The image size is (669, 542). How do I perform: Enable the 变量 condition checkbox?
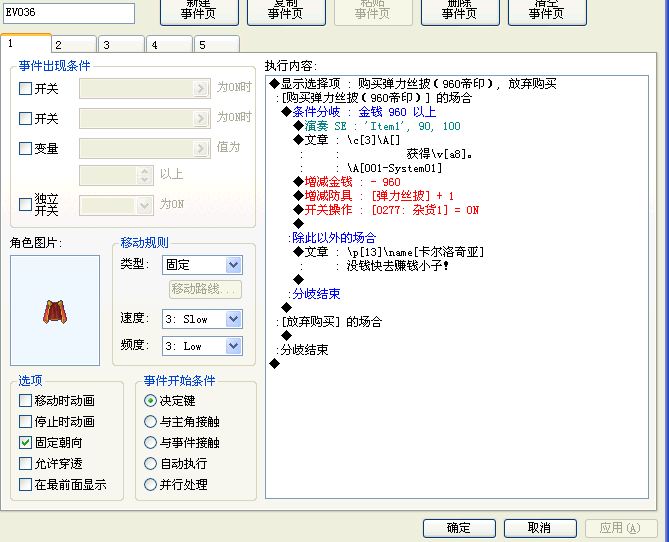(x=26, y=149)
